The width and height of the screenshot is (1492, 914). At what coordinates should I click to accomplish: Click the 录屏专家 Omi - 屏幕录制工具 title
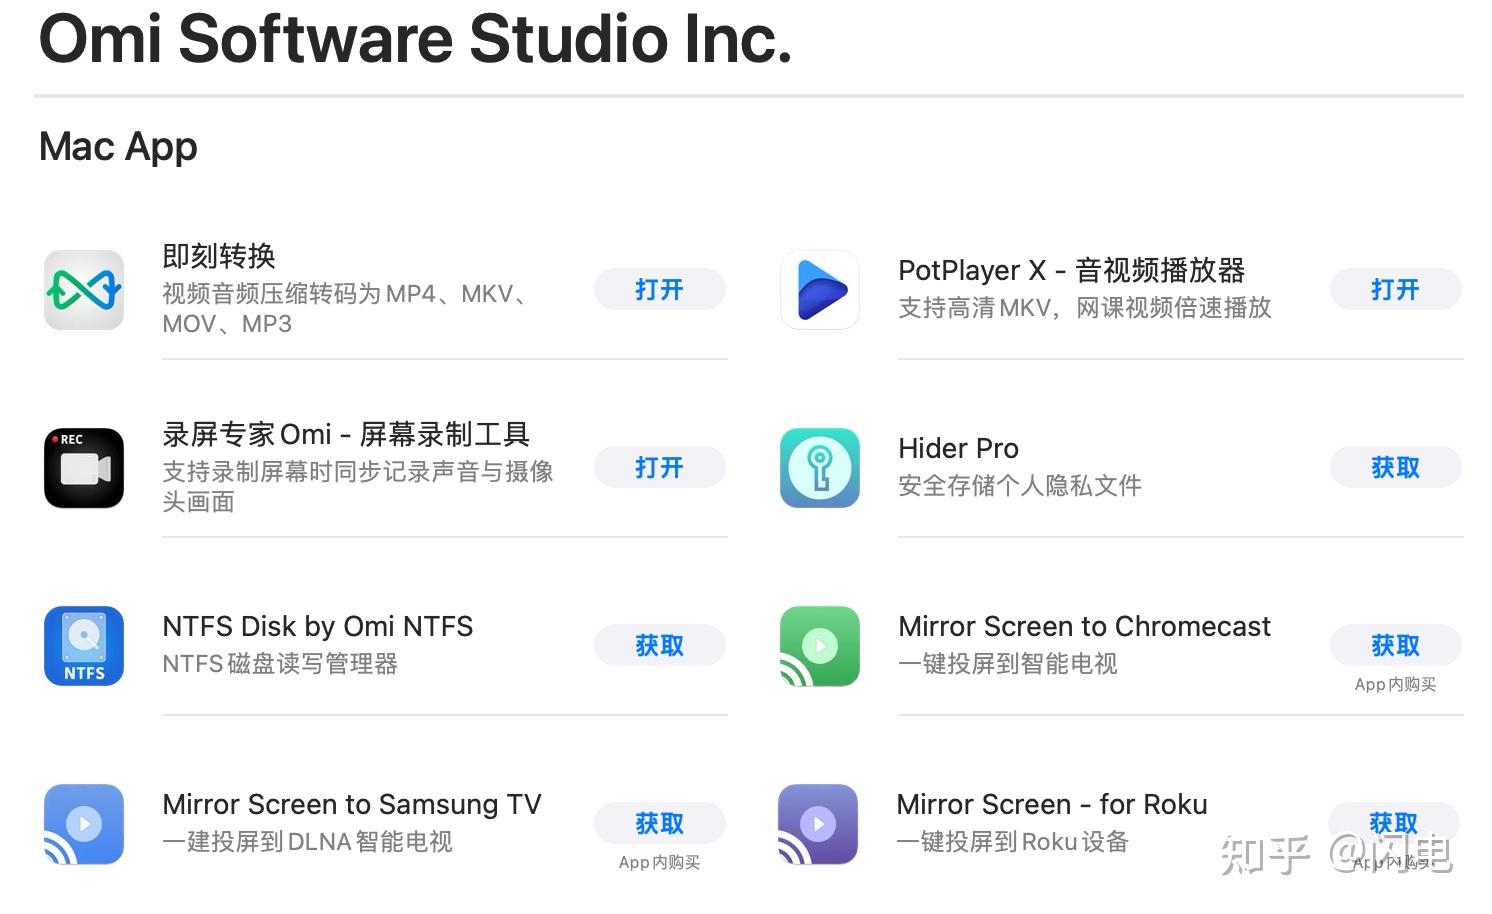point(346,435)
